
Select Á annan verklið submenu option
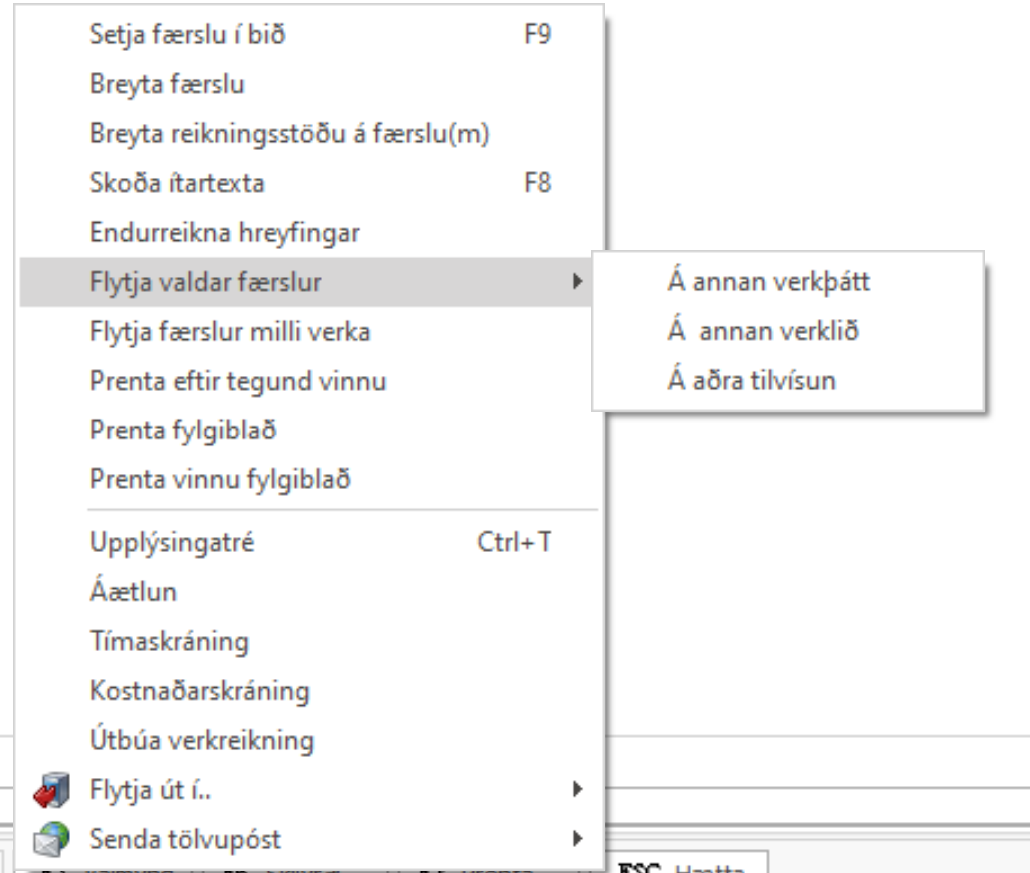pos(762,331)
